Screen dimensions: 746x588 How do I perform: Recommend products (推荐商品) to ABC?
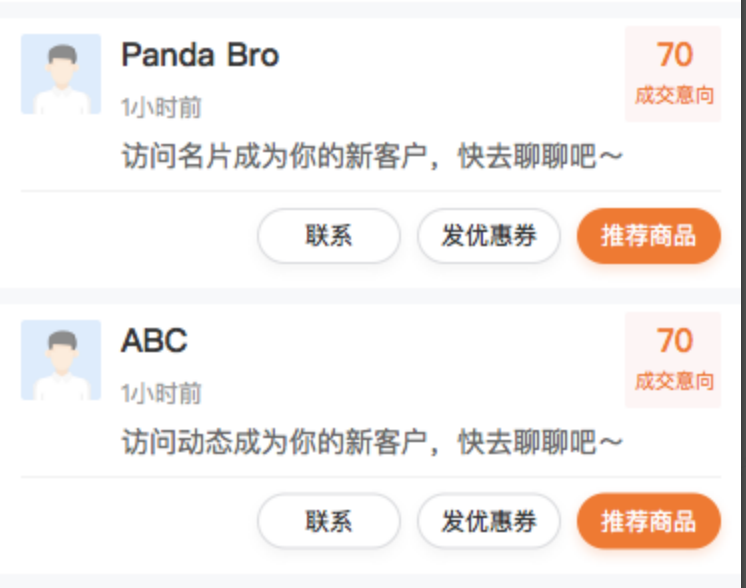(x=648, y=521)
